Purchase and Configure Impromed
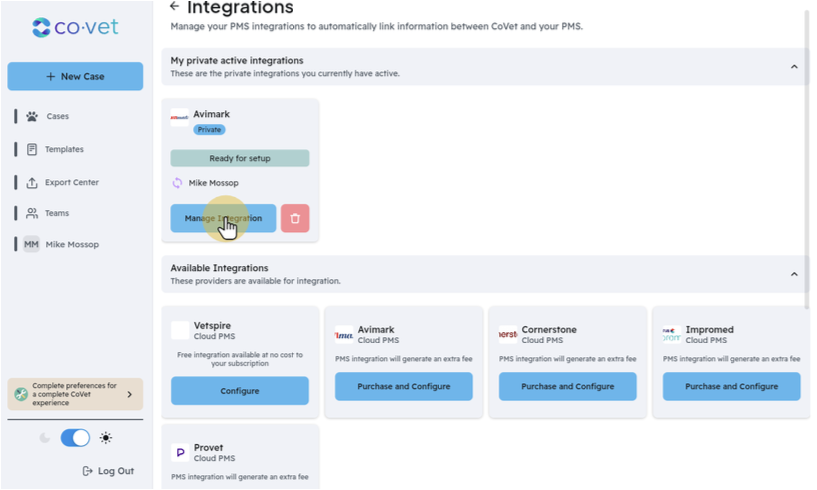Image resolution: width=817 pixels, height=490 pixels. (x=732, y=387)
